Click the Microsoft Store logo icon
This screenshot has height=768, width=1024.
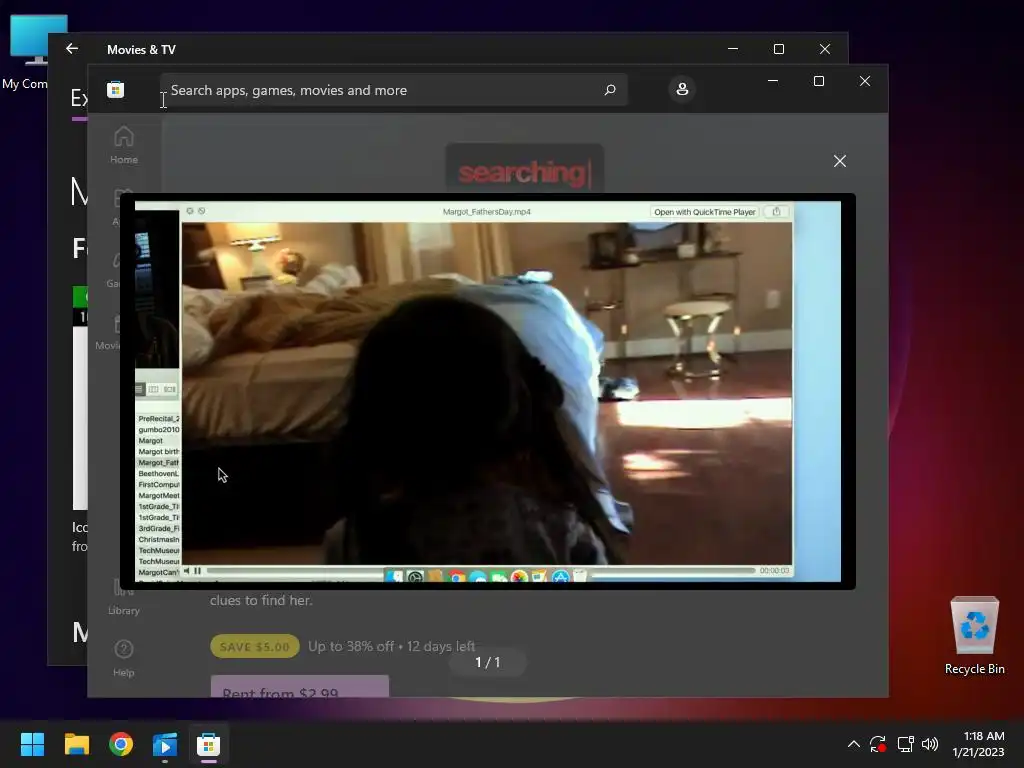point(116,89)
